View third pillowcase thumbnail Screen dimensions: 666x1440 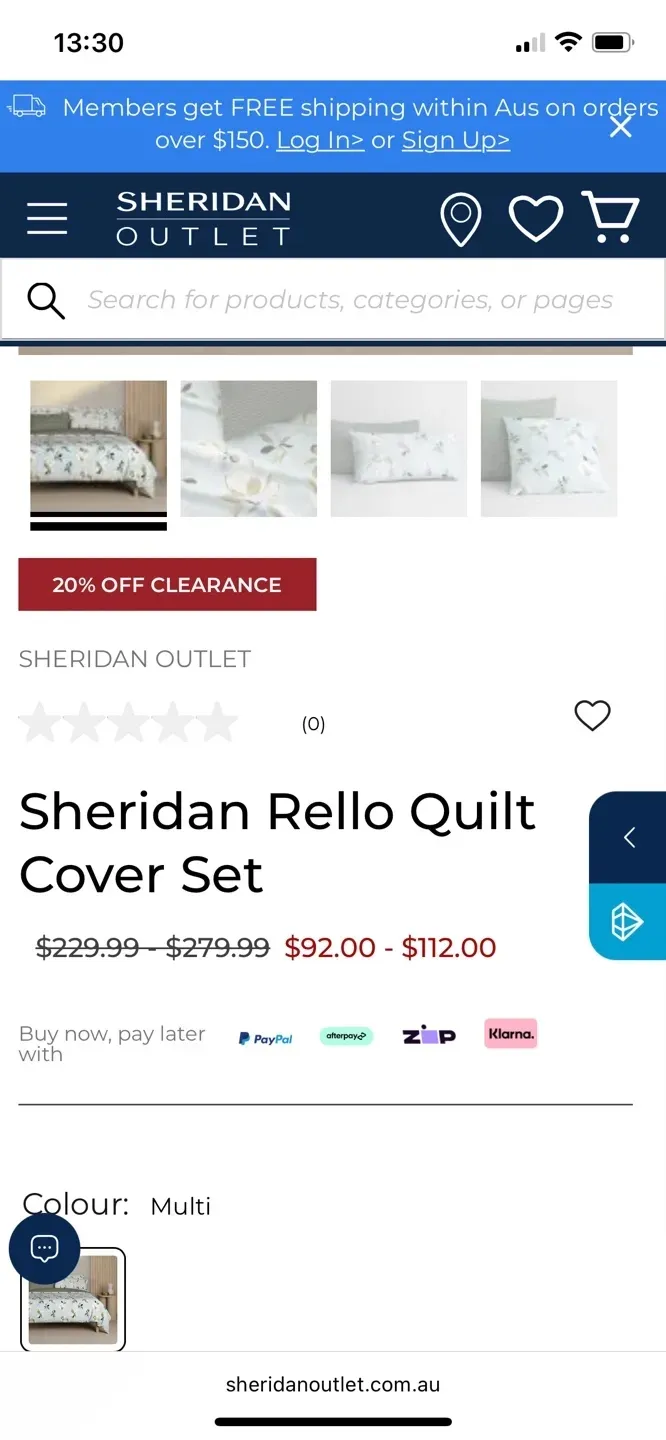click(x=399, y=448)
